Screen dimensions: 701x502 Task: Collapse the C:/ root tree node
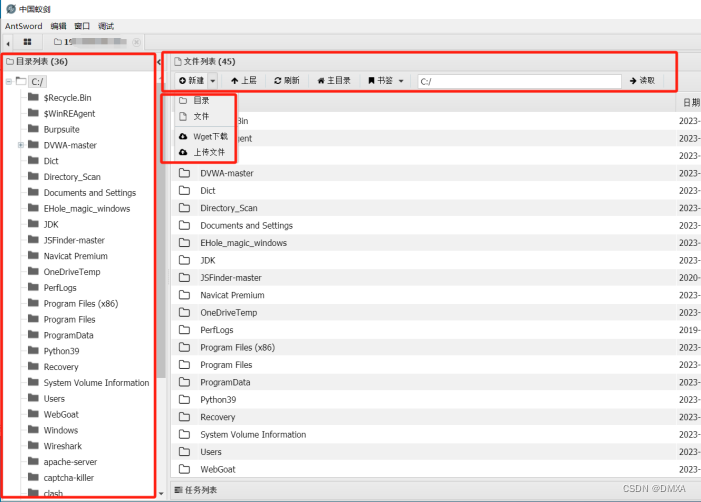click(x=8, y=81)
